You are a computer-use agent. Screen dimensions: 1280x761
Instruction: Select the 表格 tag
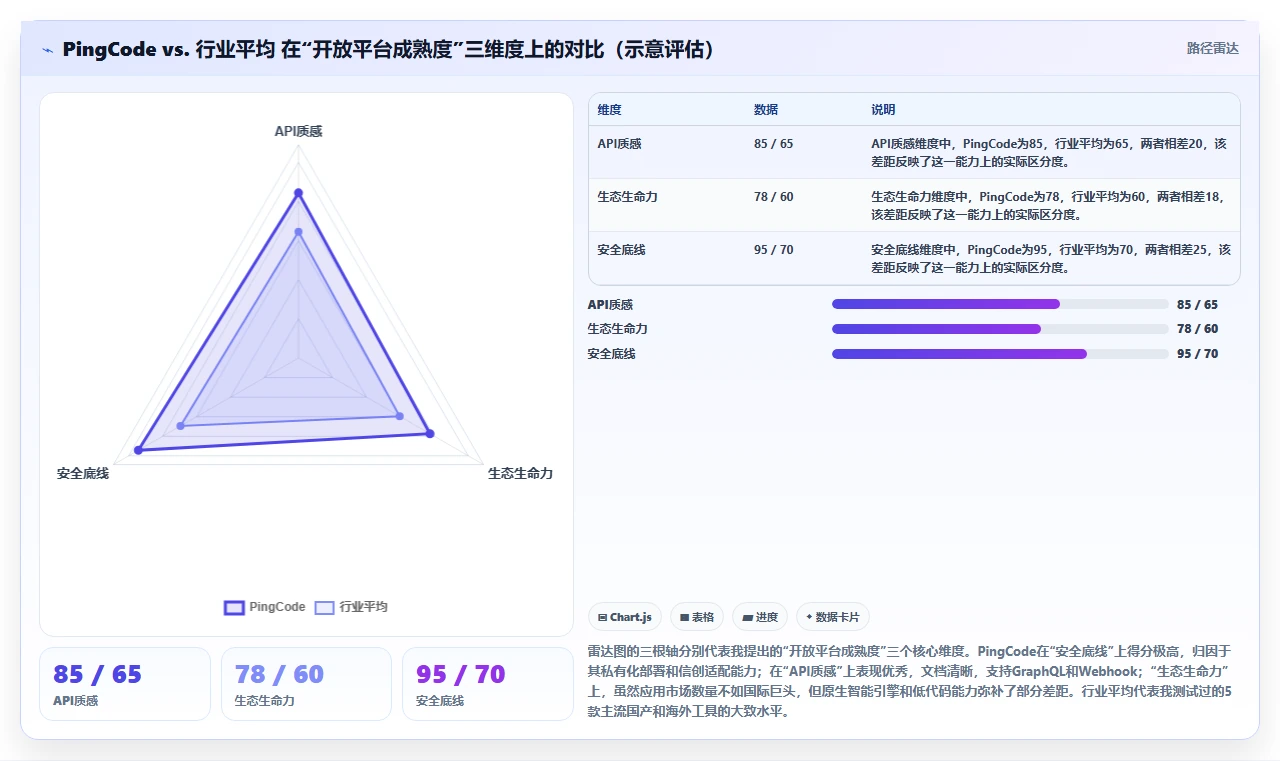pyautogui.click(x=697, y=617)
